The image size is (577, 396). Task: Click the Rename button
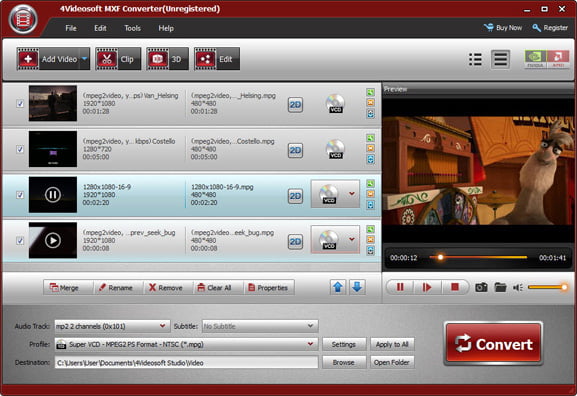pyautogui.click(x=118, y=288)
